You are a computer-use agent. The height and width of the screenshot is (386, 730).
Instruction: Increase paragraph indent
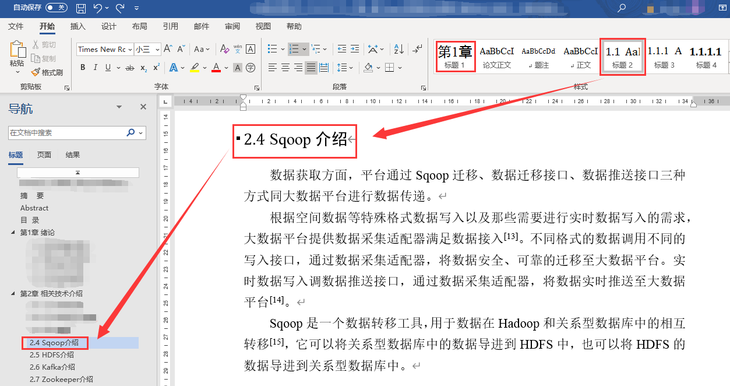(x=355, y=49)
